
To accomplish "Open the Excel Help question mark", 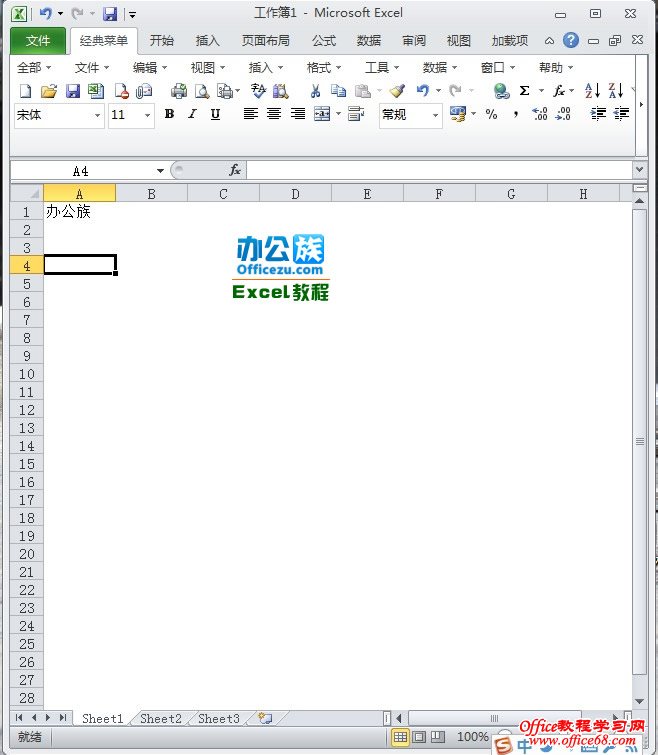I will coord(570,40).
